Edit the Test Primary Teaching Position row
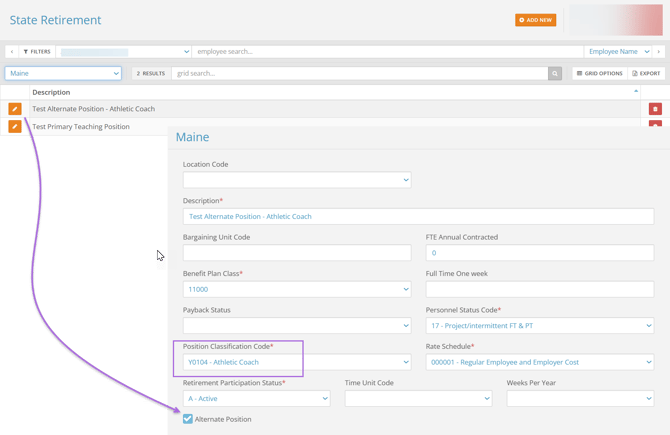 pos(15,127)
